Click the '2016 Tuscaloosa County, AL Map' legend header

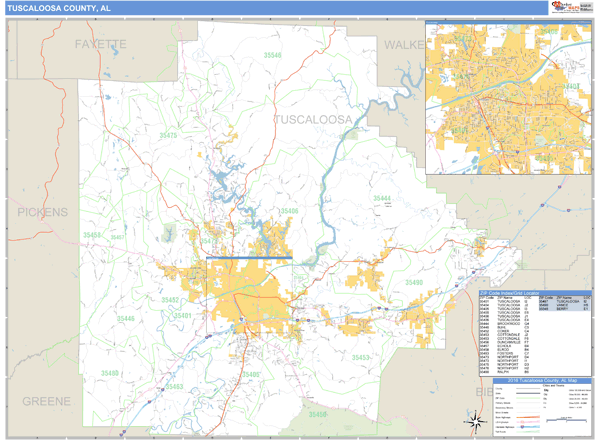pos(542,380)
